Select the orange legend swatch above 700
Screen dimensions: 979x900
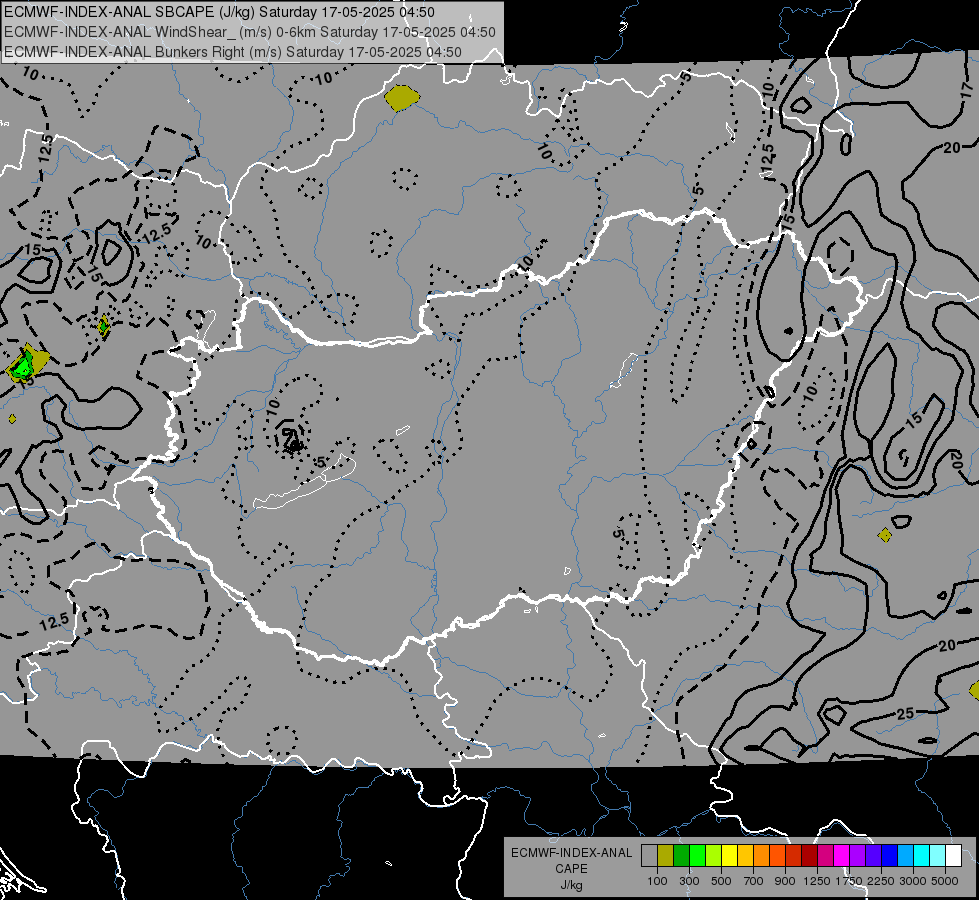pyautogui.click(x=761, y=855)
